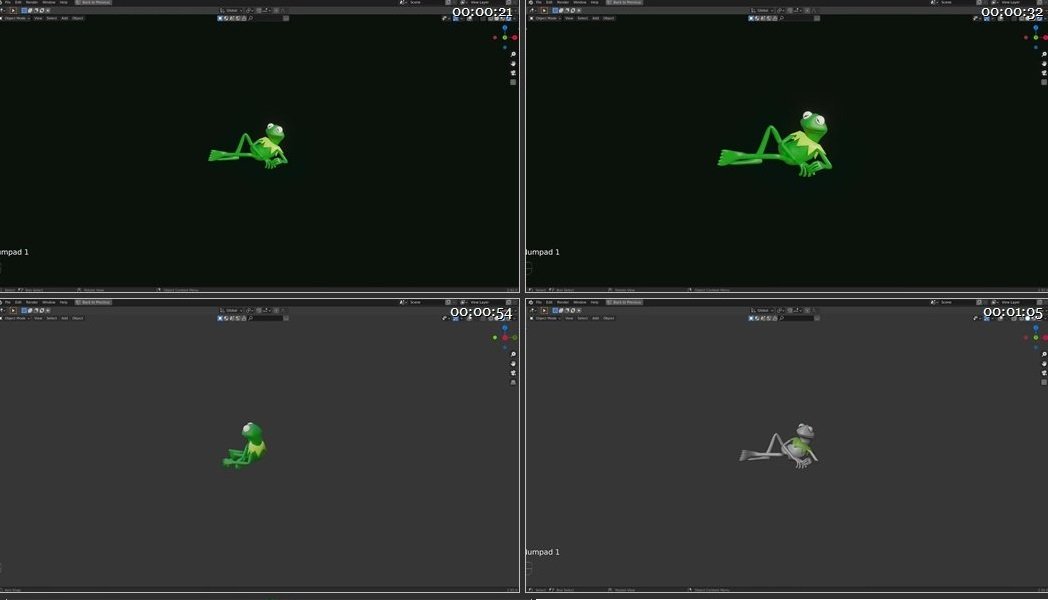Click the zoom magnifier icon in the 00:00:54 viewport
The image size is (1048, 600).
pyautogui.click(x=513, y=354)
